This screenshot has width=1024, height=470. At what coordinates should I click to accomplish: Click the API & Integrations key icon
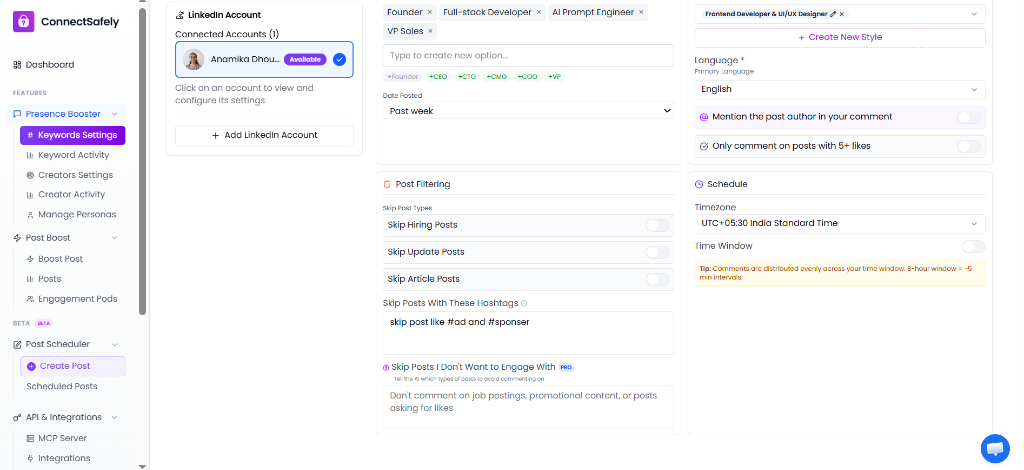tap(17, 417)
